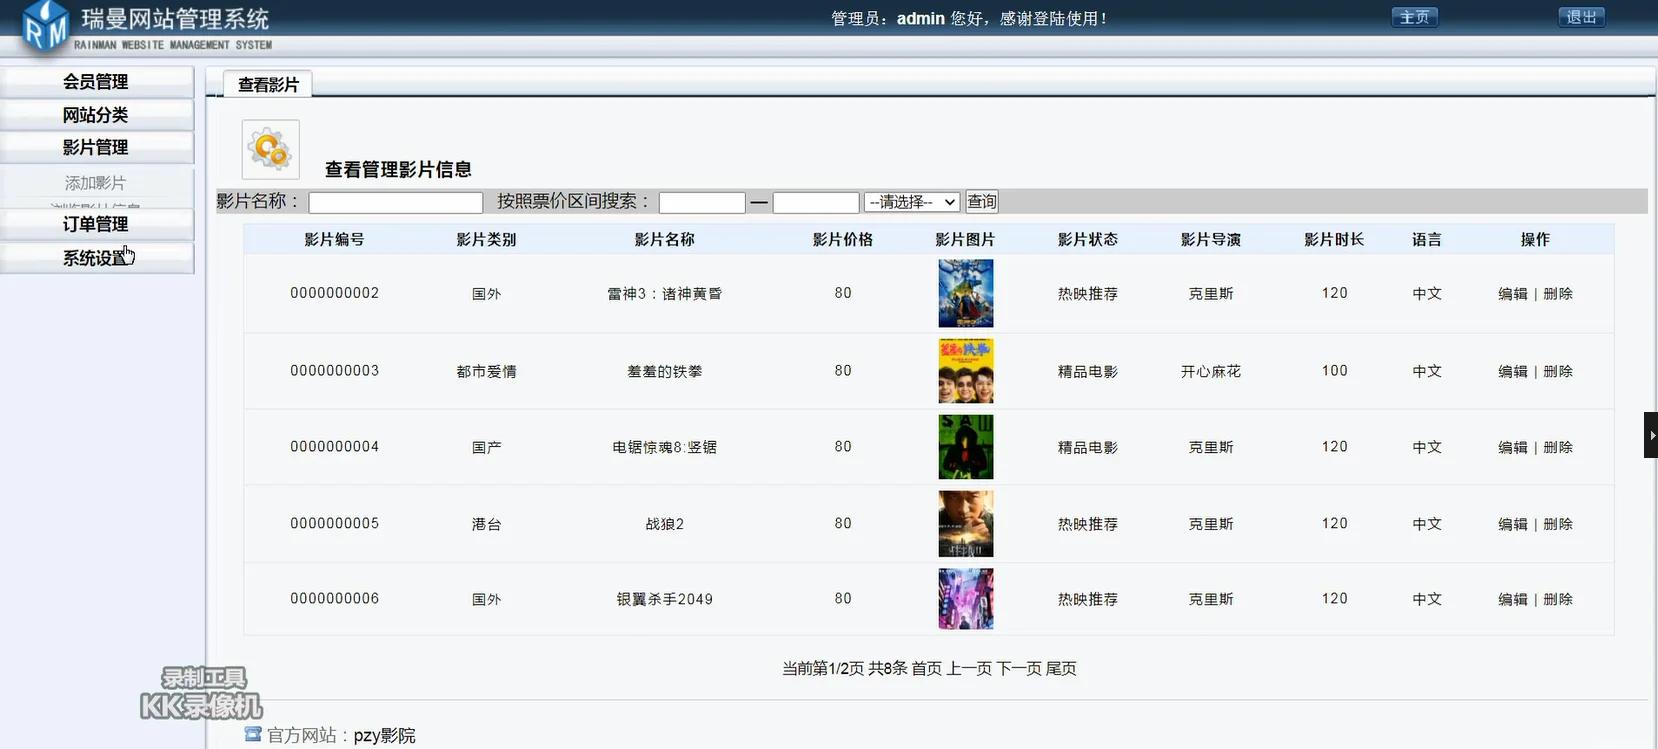Open poster thumbnail for 羞羞的铁拳
The image size is (1658, 749).
coord(966,371)
